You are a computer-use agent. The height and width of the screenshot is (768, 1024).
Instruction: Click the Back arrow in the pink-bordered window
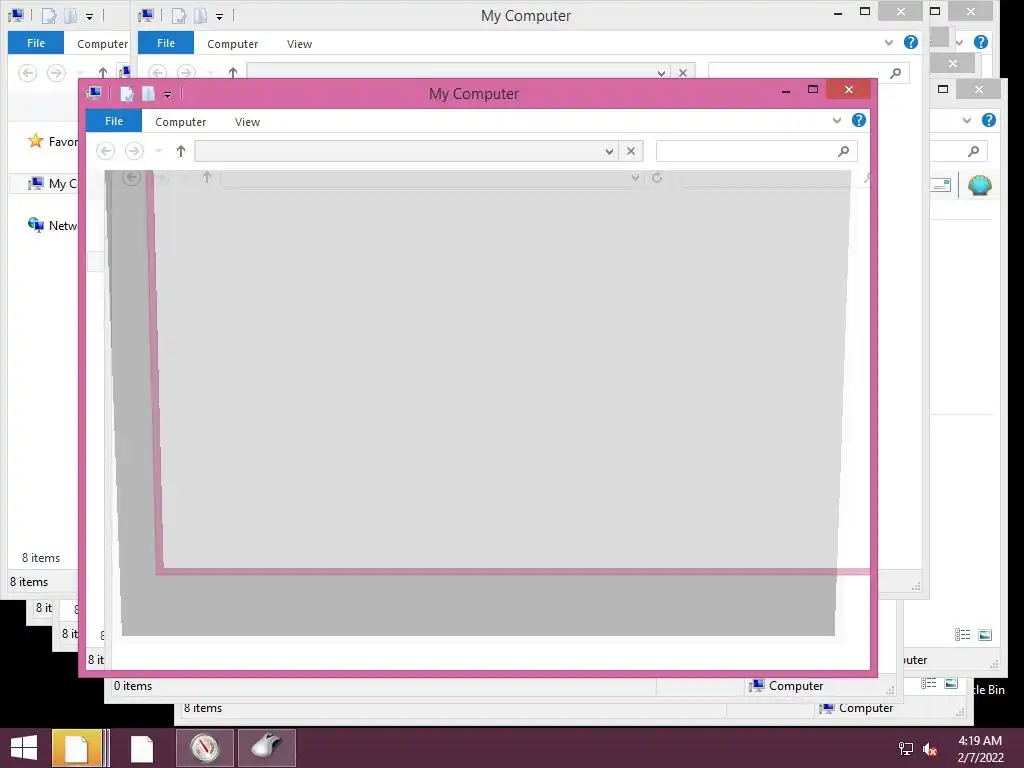tap(105, 151)
